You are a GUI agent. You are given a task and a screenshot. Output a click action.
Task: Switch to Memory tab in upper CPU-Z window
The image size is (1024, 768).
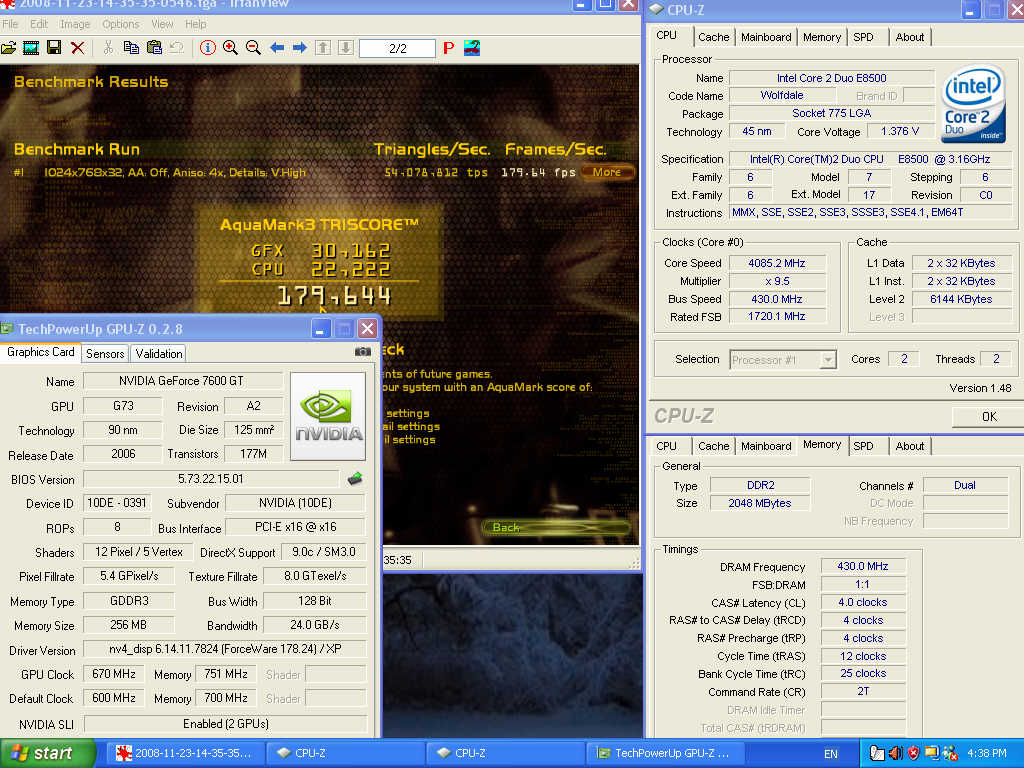pos(822,37)
